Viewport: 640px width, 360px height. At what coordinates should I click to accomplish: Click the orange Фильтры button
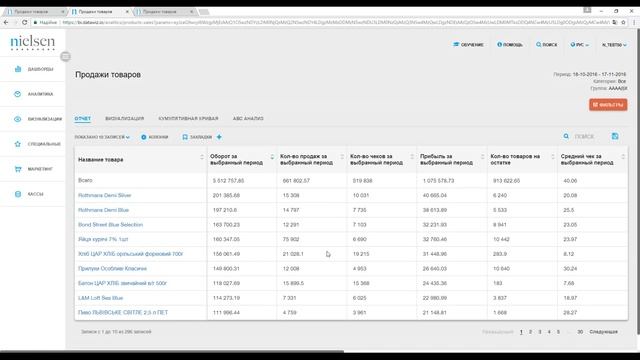coord(608,105)
